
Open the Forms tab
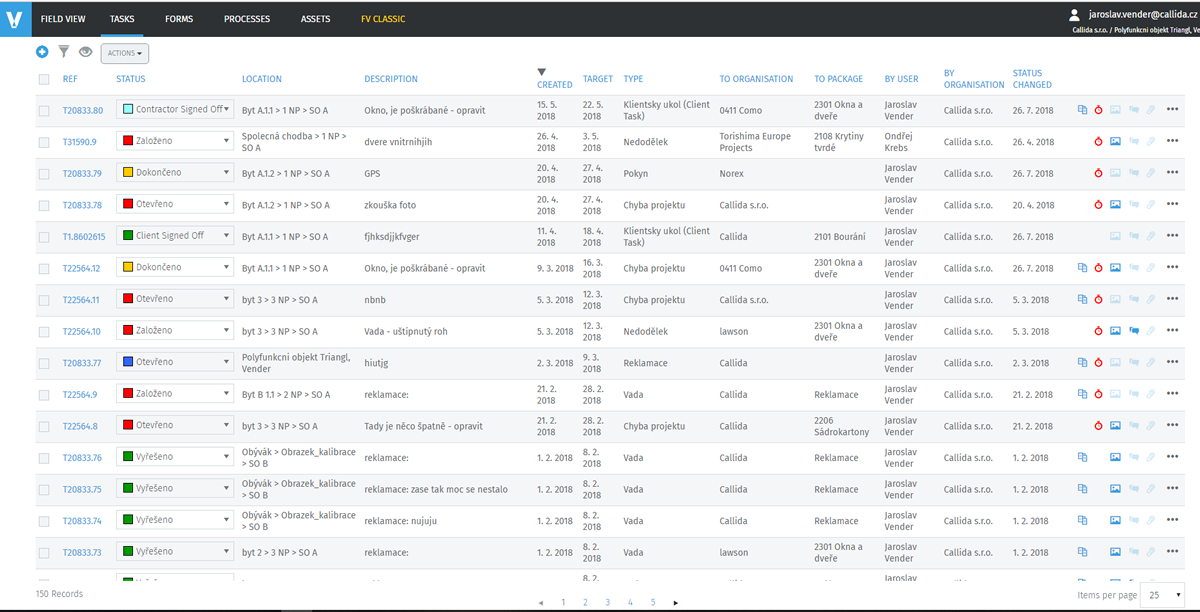[179, 19]
